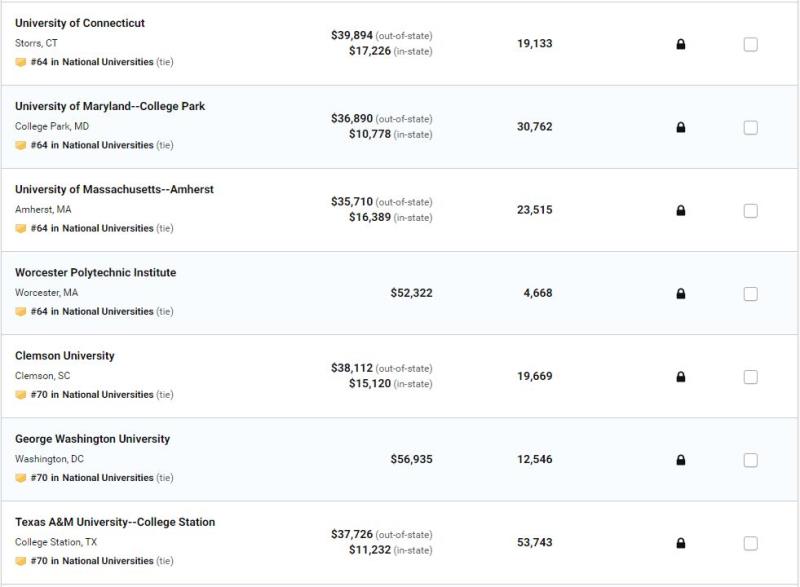Click lock icon in University of Connecticut row
The width and height of the screenshot is (800, 587).
[x=681, y=44]
